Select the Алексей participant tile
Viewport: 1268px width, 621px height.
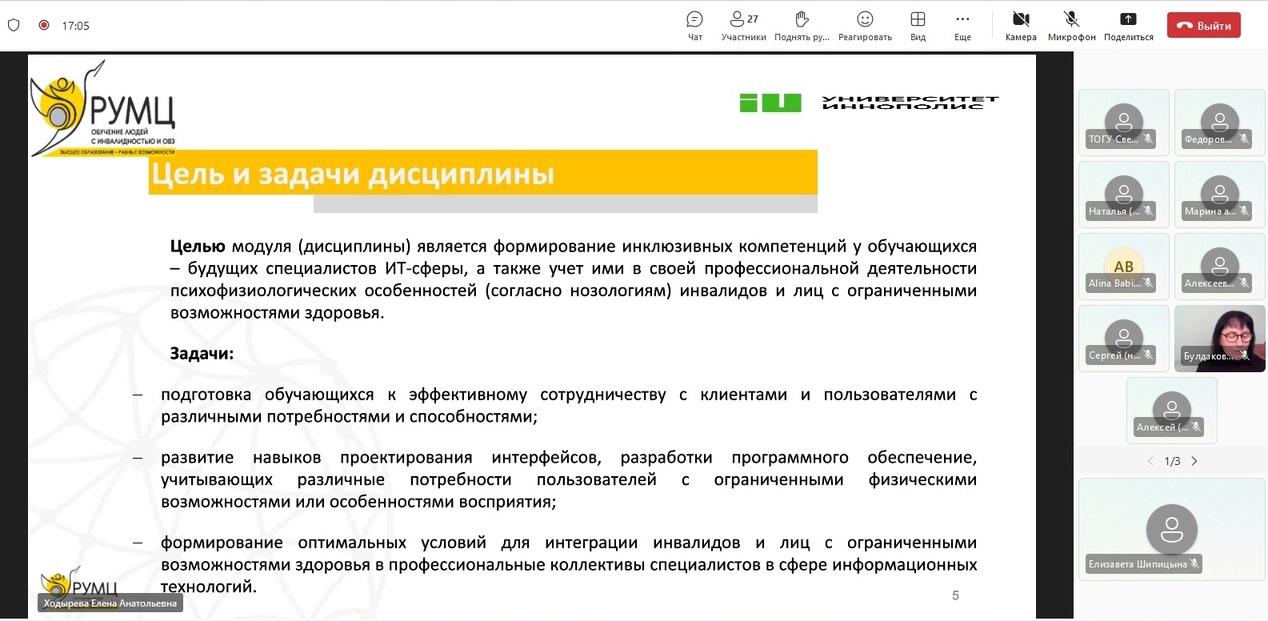click(1171, 409)
